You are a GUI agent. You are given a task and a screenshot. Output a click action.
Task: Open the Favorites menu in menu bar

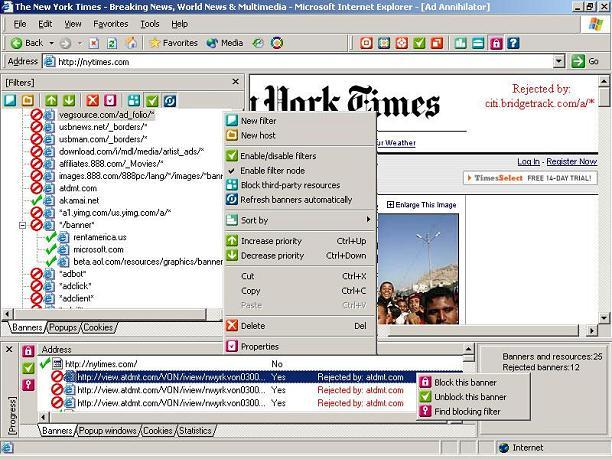click(110, 24)
